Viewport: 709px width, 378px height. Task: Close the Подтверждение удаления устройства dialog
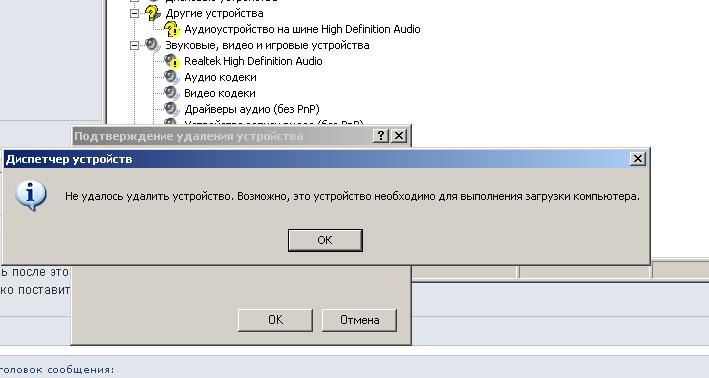tap(399, 135)
